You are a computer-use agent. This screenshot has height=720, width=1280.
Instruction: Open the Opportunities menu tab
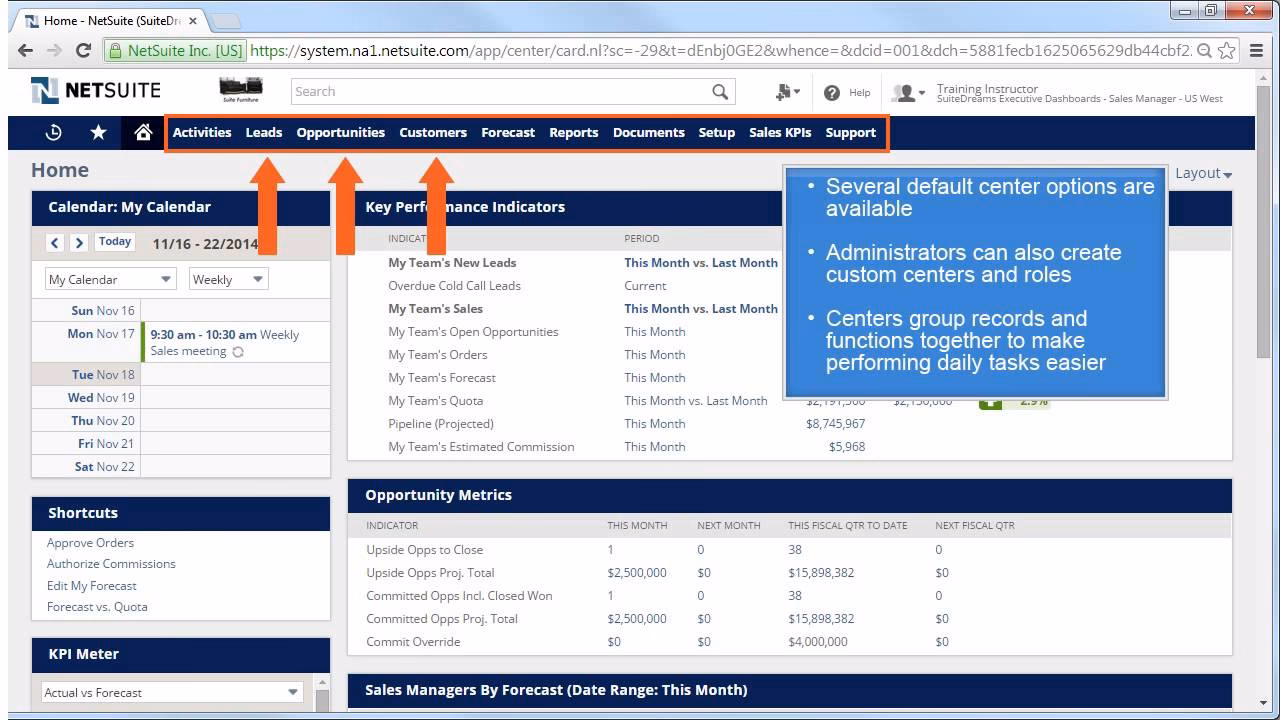(x=341, y=132)
